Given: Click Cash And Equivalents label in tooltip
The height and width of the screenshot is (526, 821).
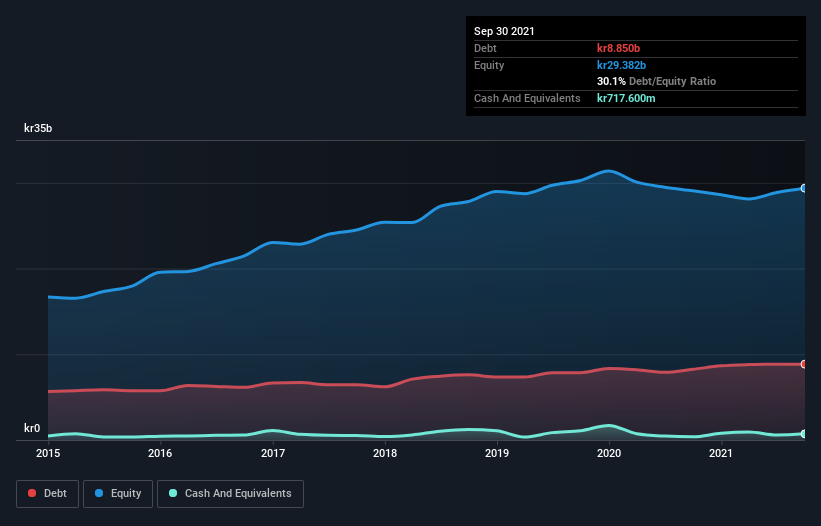Looking at the screenshot, I should coord(527,98).
